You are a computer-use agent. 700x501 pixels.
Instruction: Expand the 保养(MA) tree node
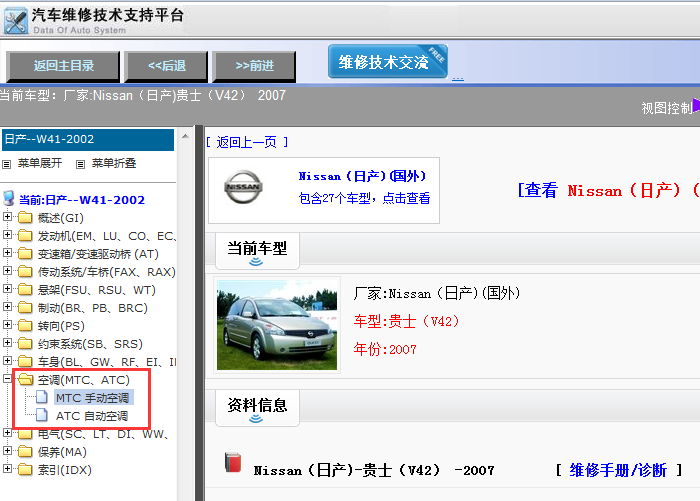7,451
